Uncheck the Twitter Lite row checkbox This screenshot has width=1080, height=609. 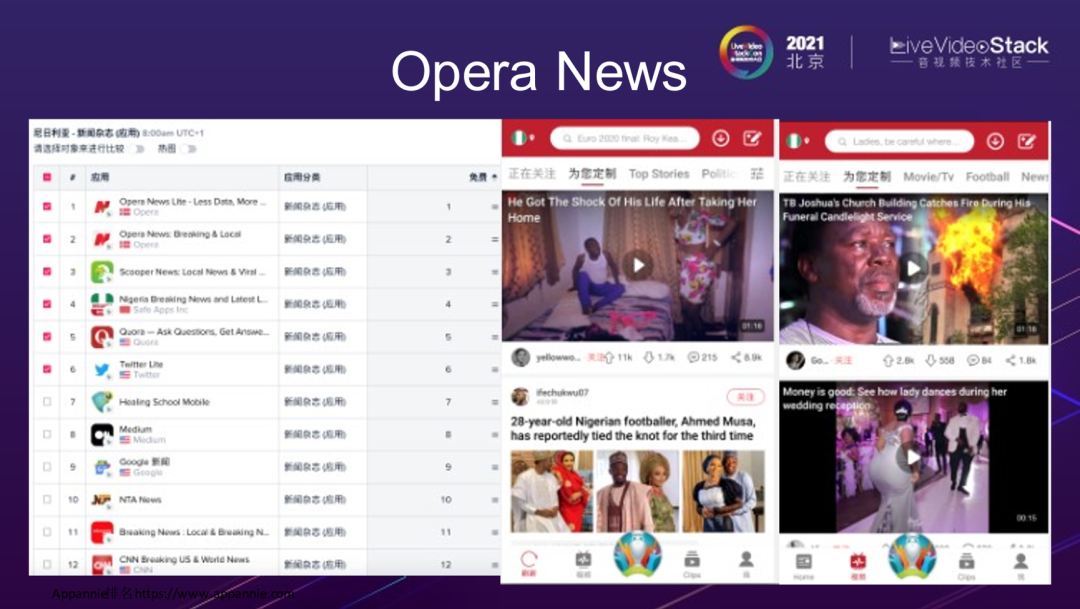click(x=47, y=369)
